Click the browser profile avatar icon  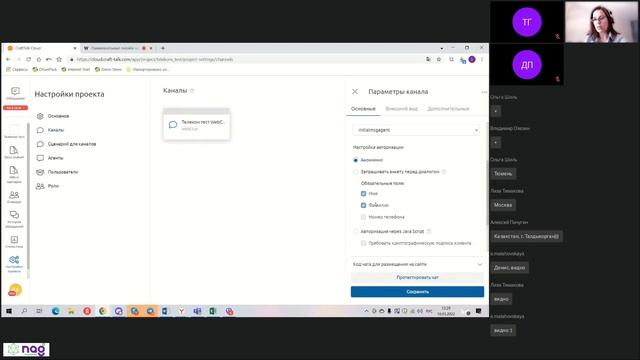472,60
